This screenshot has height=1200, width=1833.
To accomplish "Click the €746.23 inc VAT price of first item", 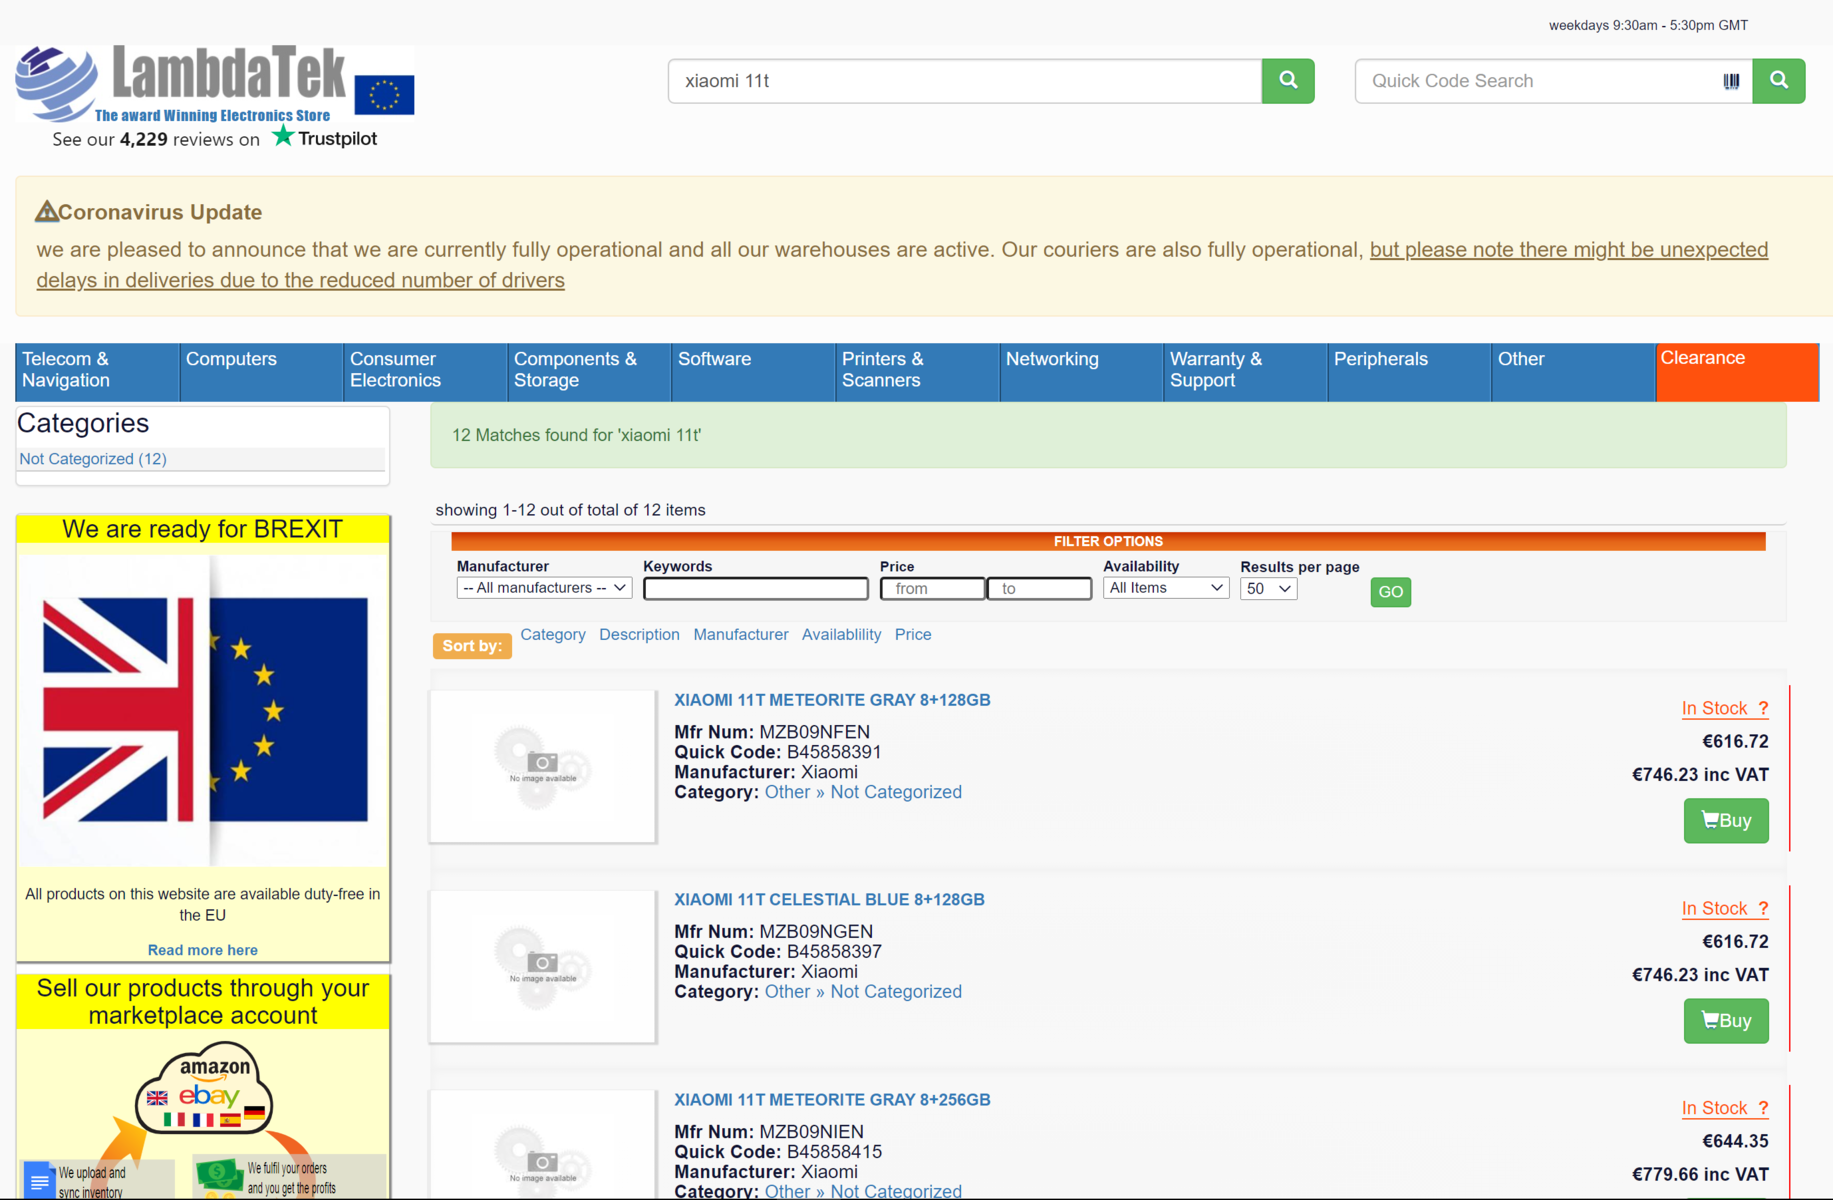I will [1700, 775].
